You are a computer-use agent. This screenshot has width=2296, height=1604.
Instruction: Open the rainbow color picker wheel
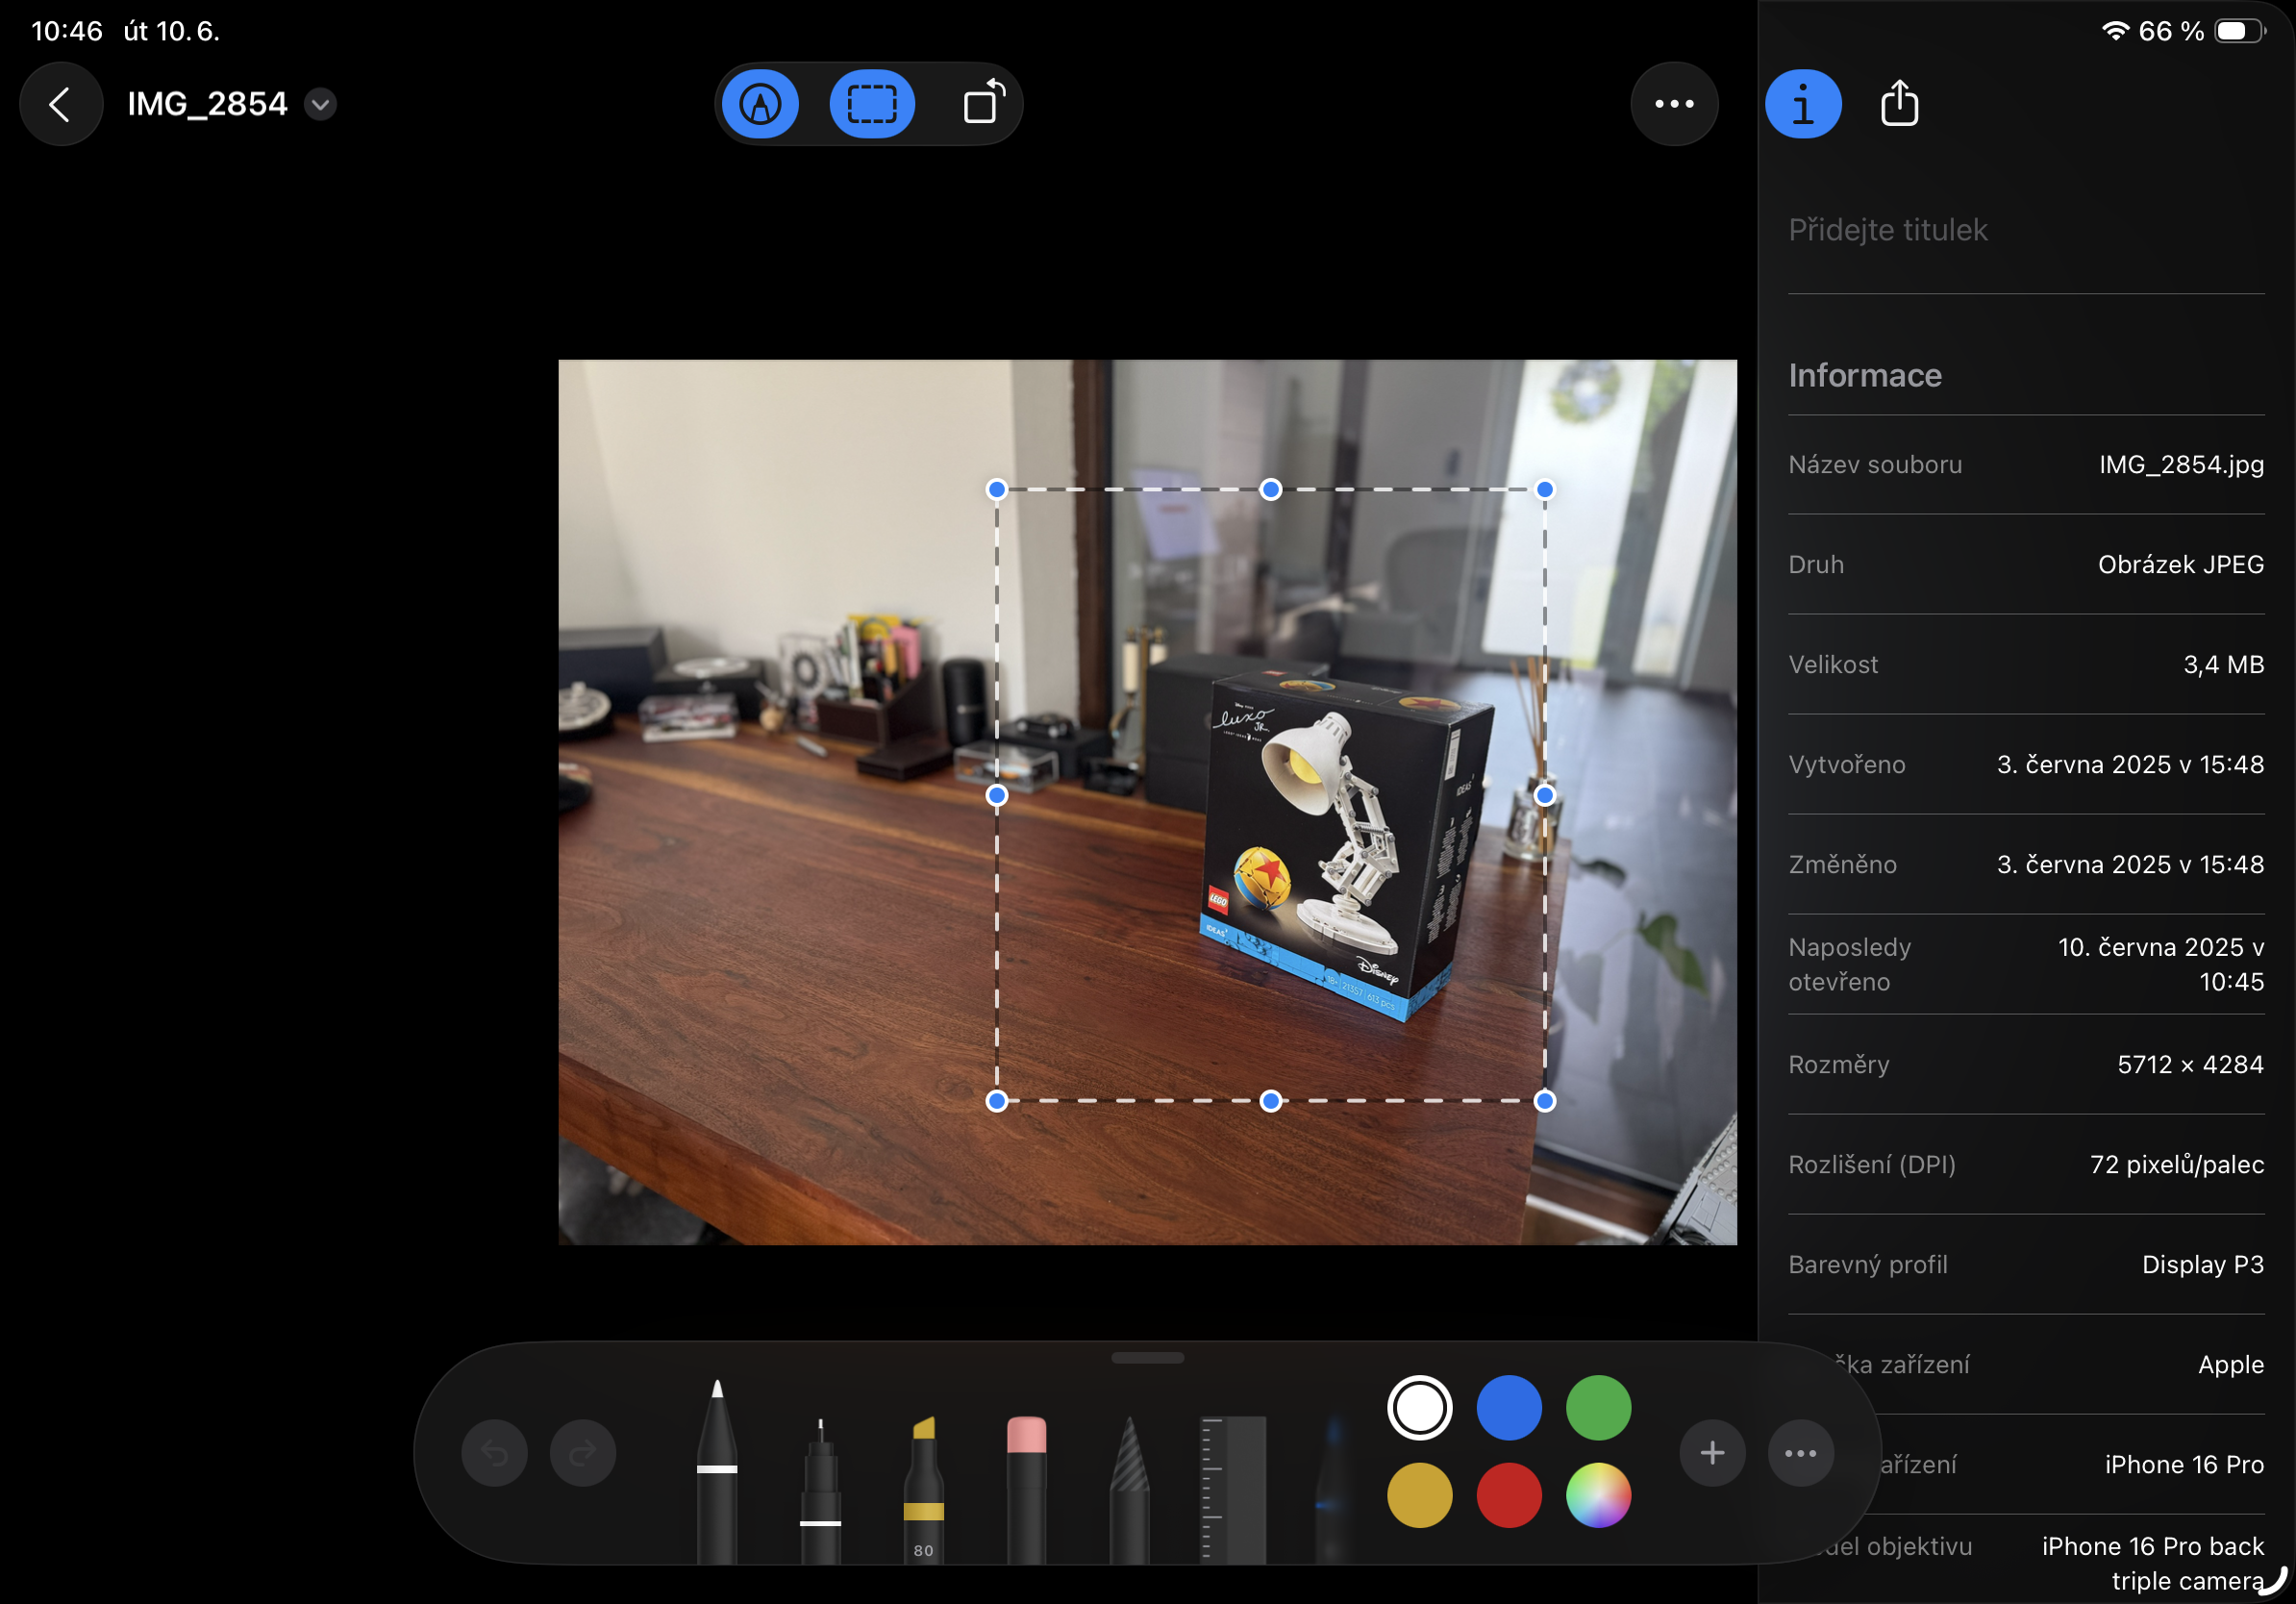coord(1597,1495)
